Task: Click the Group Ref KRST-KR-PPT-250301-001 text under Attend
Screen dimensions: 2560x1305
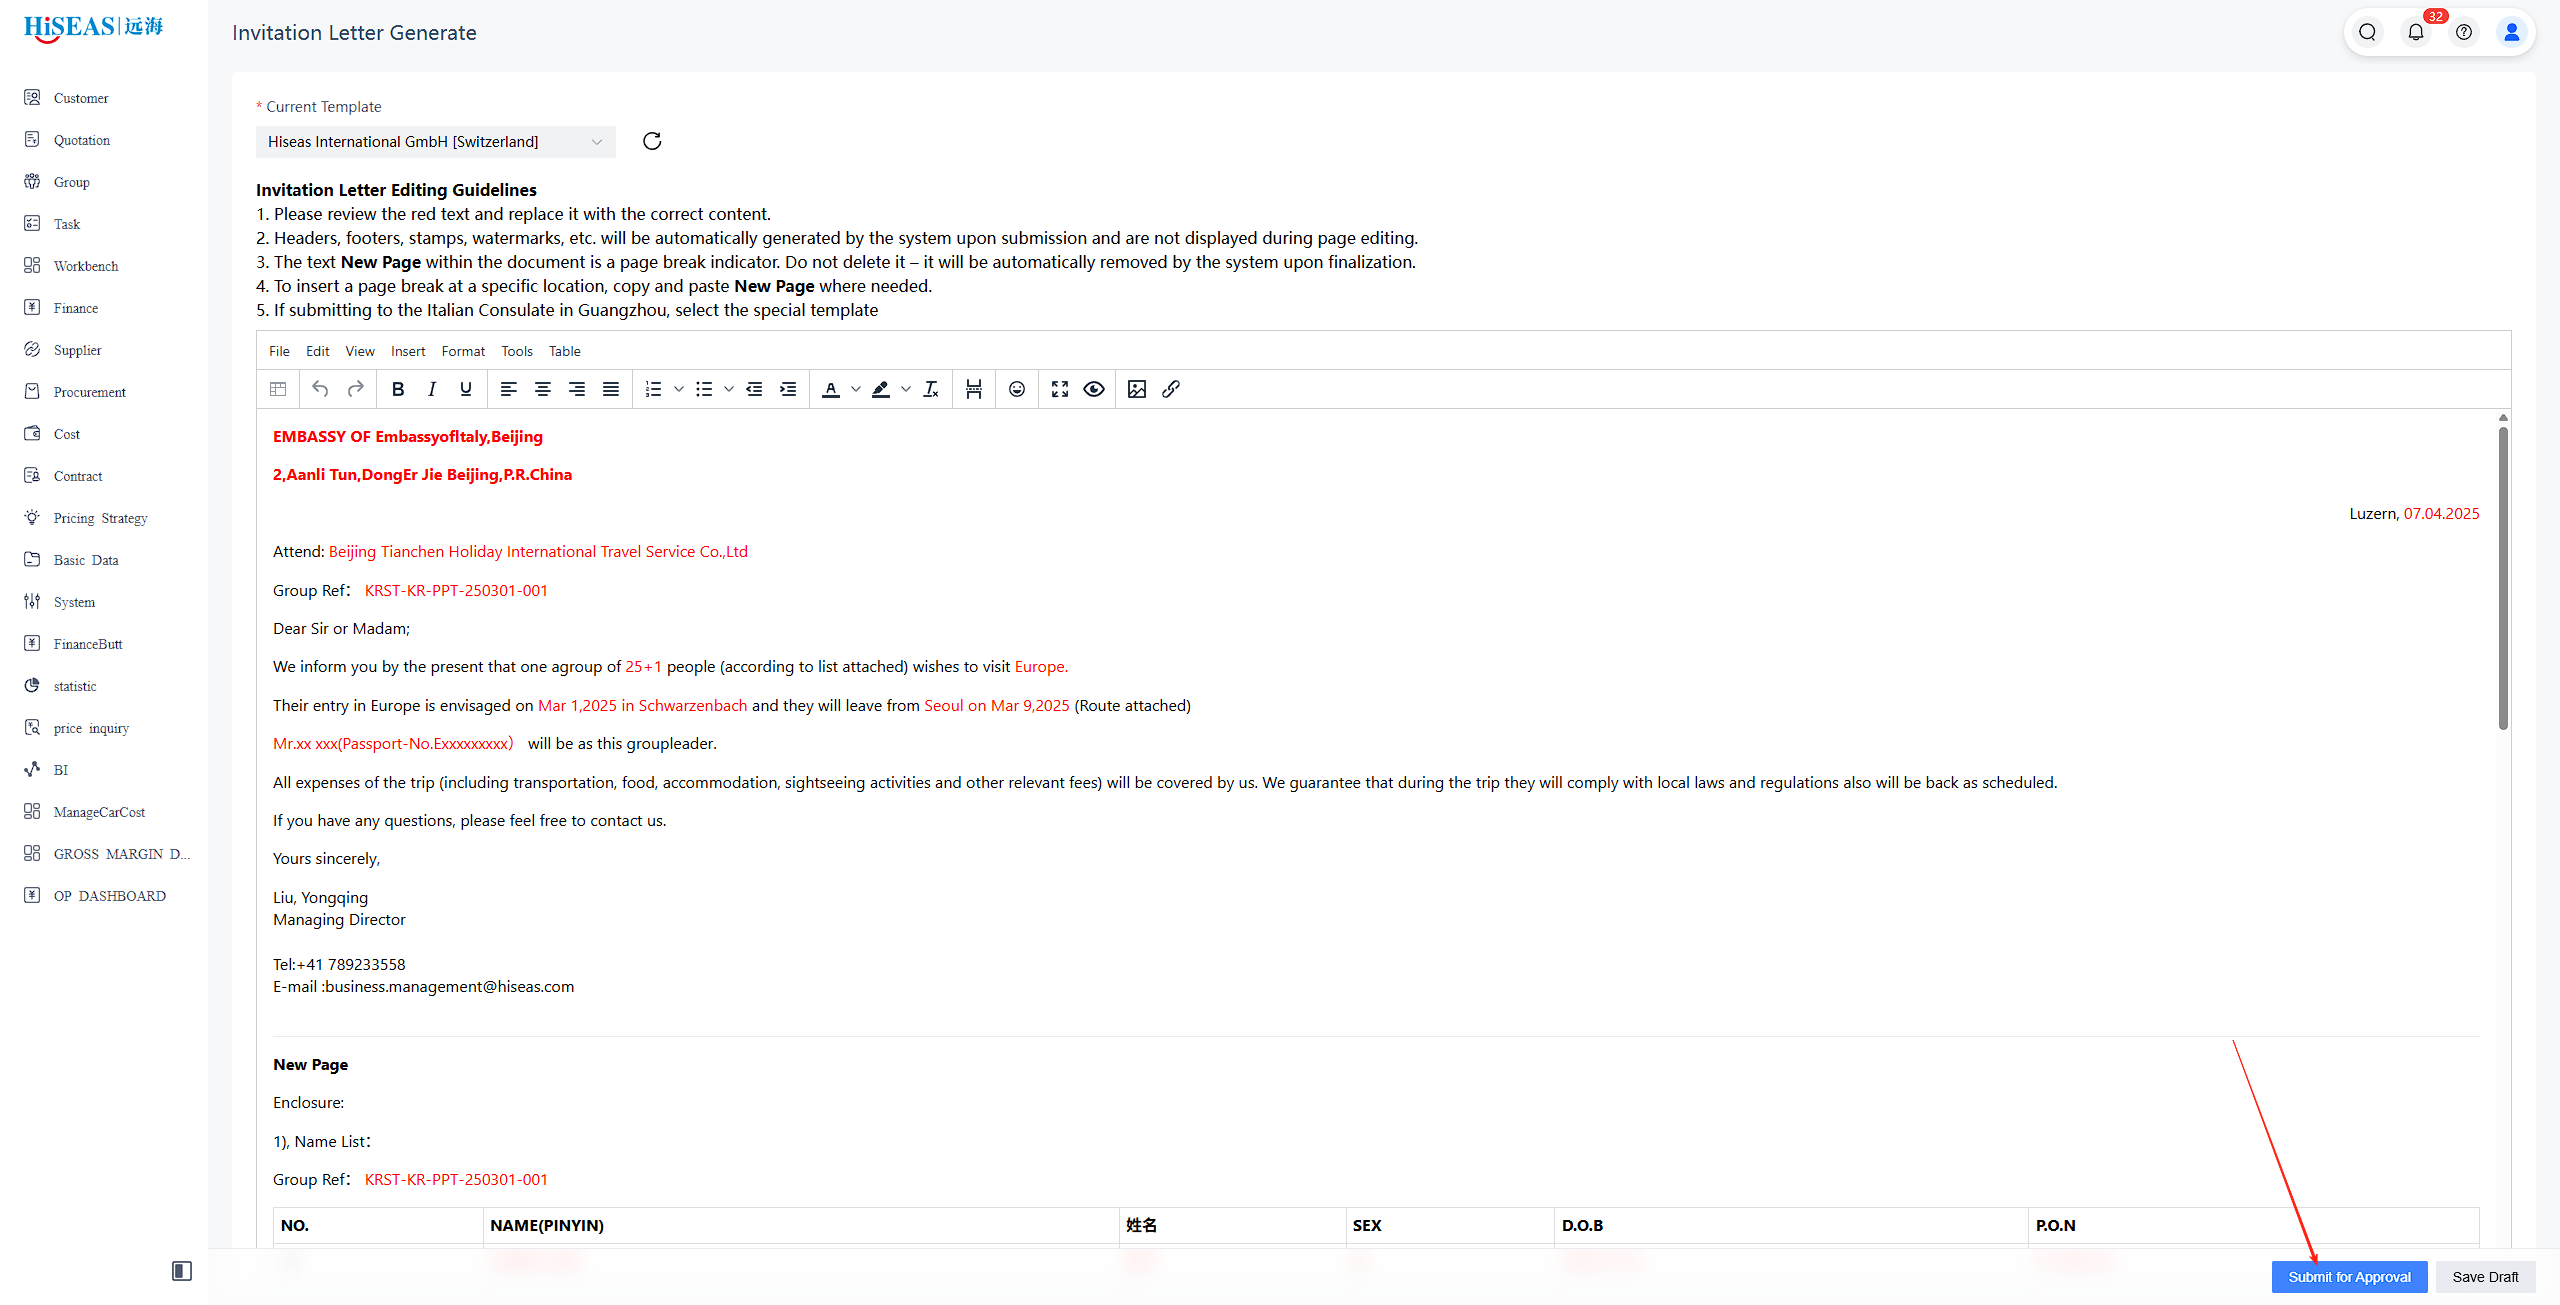Action: pos(456,591)
